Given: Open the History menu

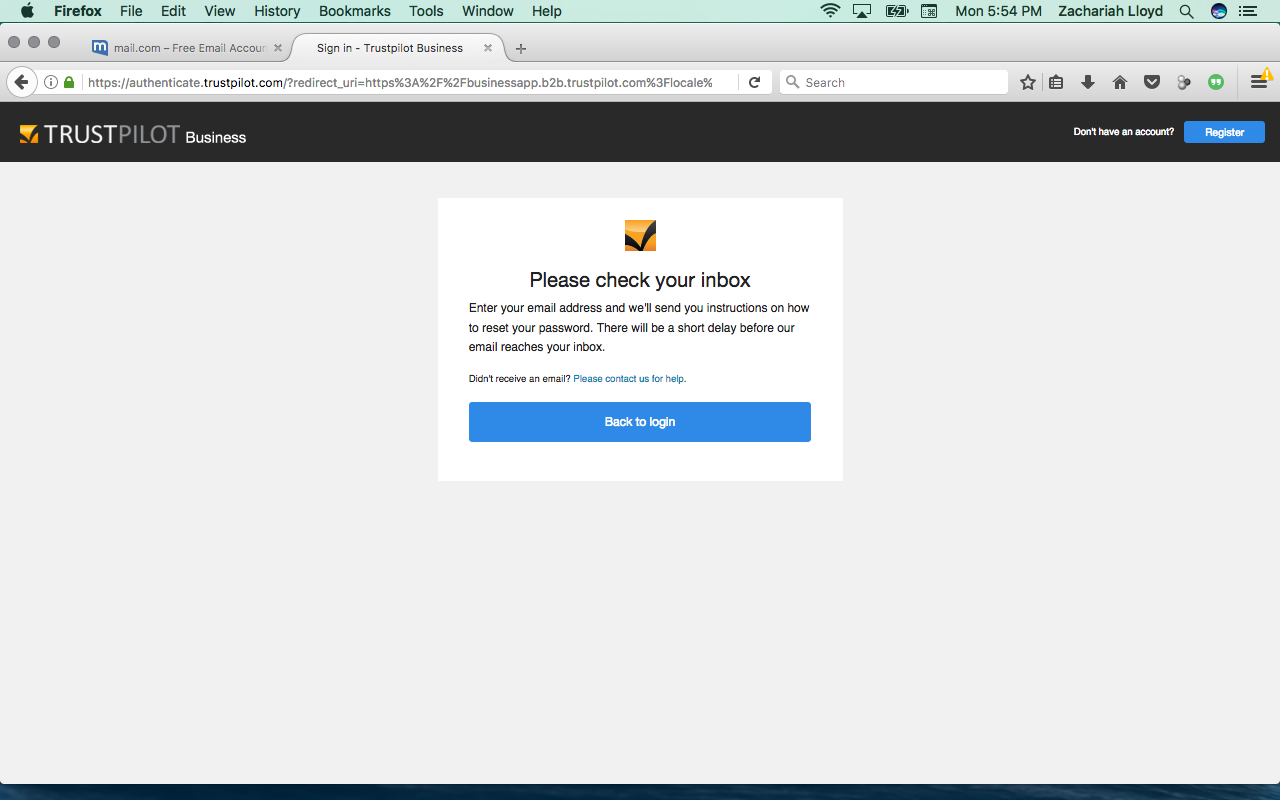Looking at the screenshot, I should pos(277,11).
